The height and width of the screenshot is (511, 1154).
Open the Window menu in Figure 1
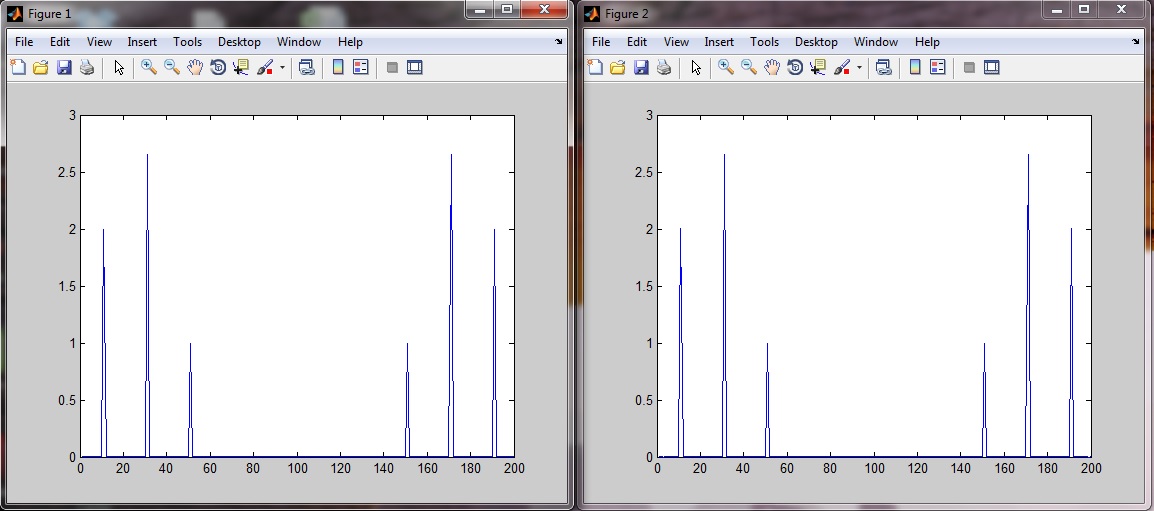tap(299, 42)
